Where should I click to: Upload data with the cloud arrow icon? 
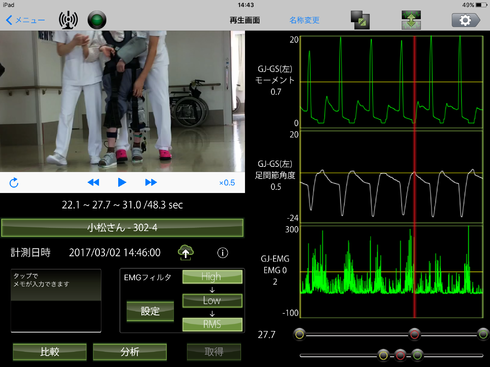[186, 252]
